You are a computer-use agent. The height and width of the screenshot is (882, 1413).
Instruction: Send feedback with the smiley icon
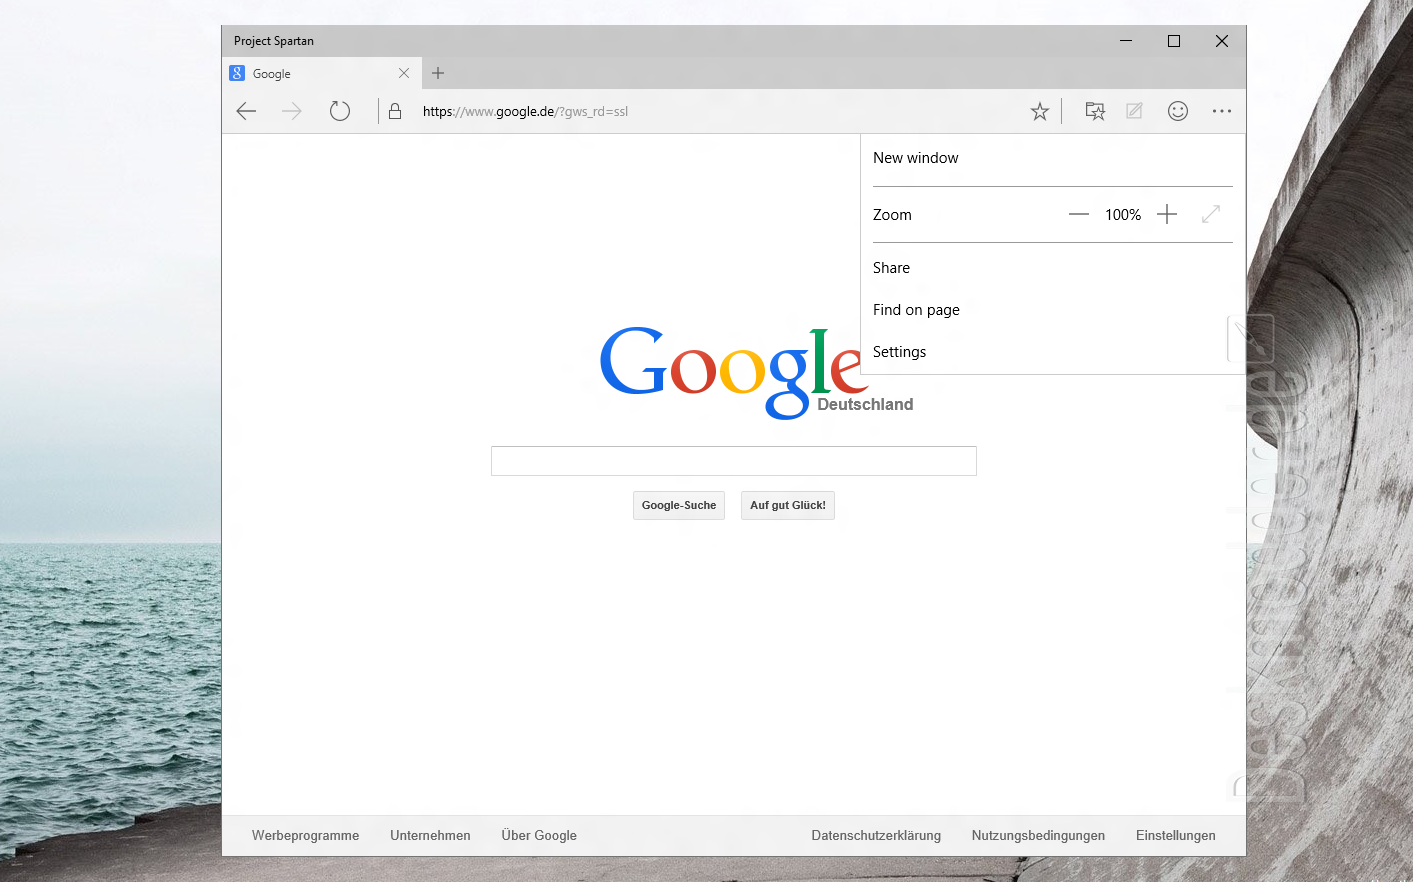coord(1178,111)
